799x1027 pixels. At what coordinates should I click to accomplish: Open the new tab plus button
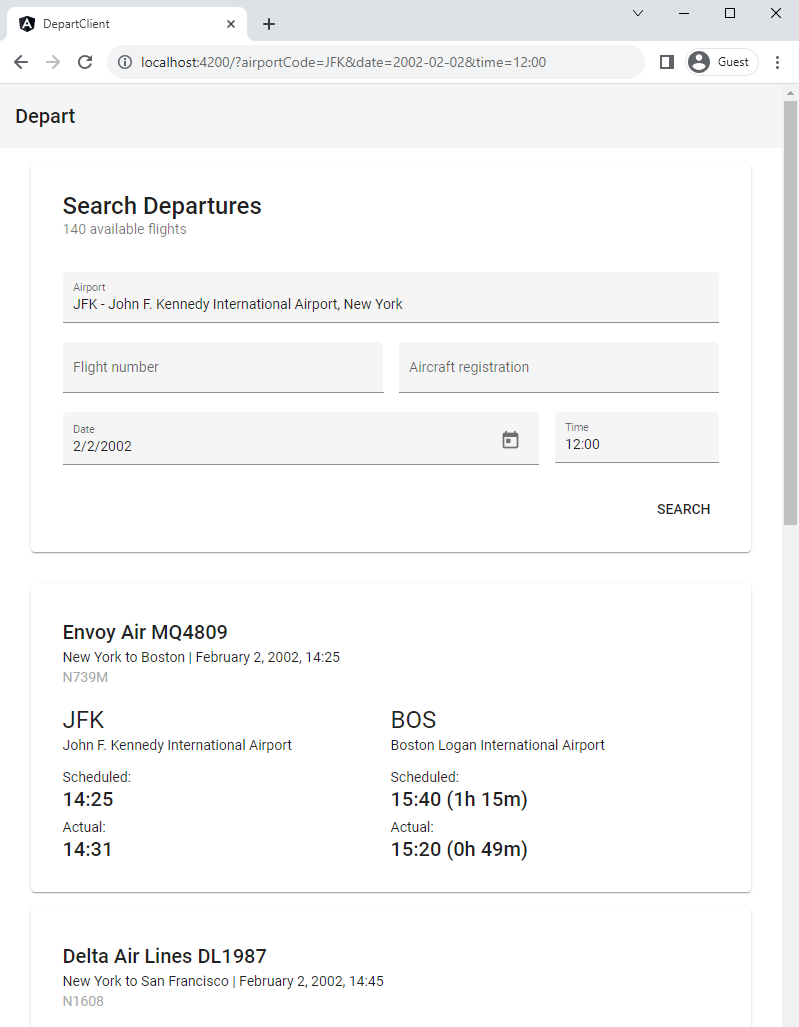[269, 24]
